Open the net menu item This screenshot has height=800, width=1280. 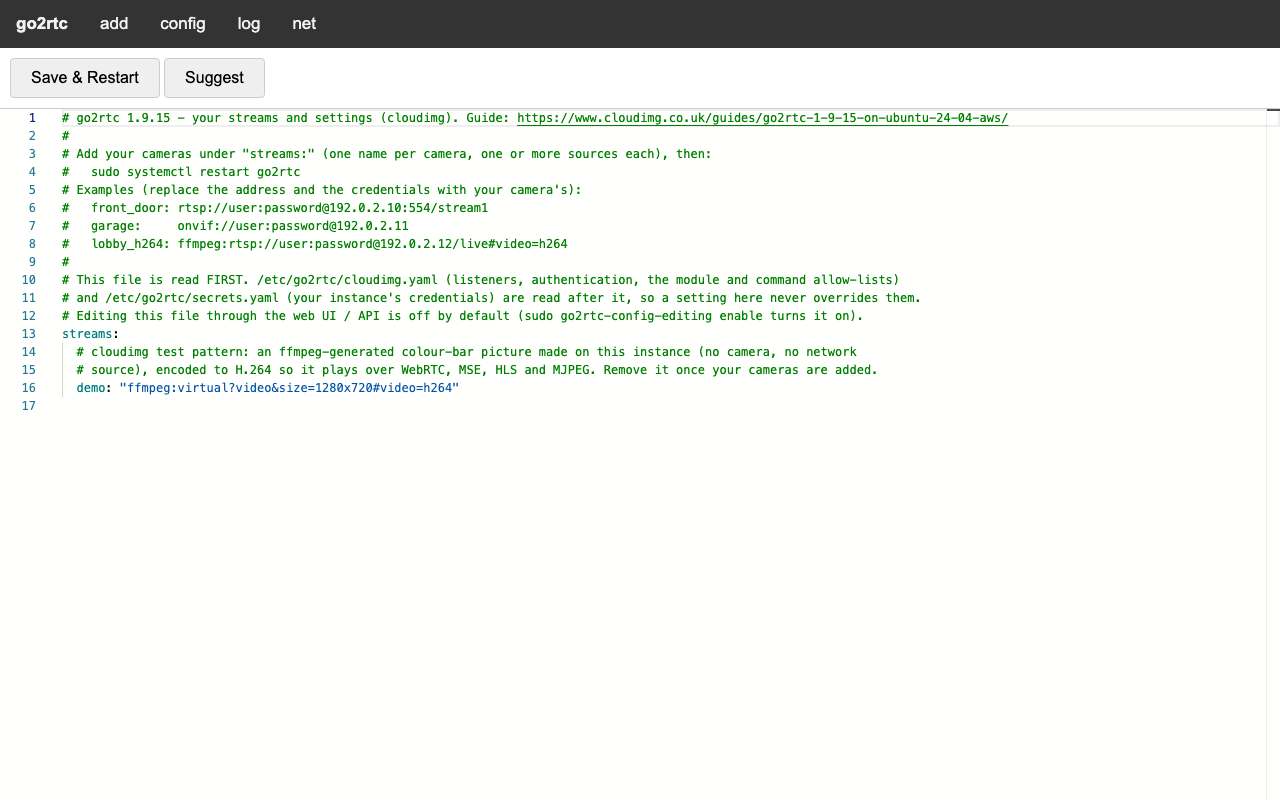pyautogui.click(x=304, y=23)
